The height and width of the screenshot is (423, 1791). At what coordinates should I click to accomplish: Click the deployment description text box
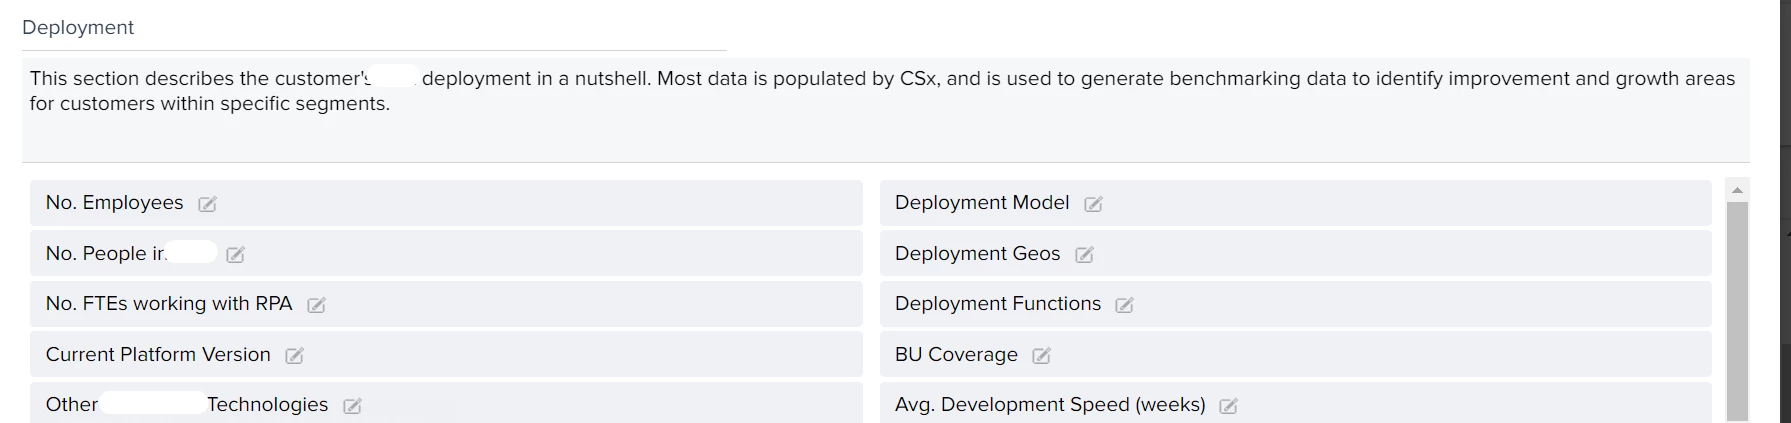pyautogui.click(x=886, y=110)
